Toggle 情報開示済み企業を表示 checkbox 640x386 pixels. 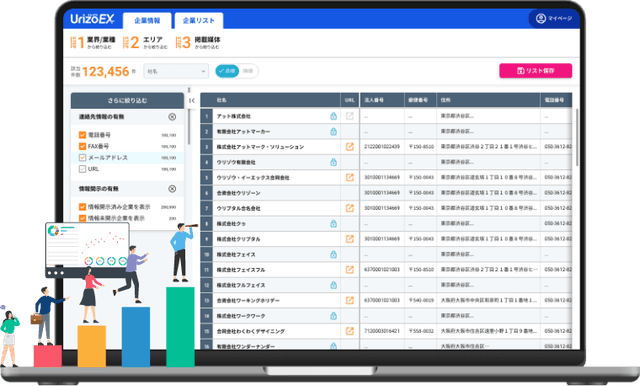click(82, 207)
